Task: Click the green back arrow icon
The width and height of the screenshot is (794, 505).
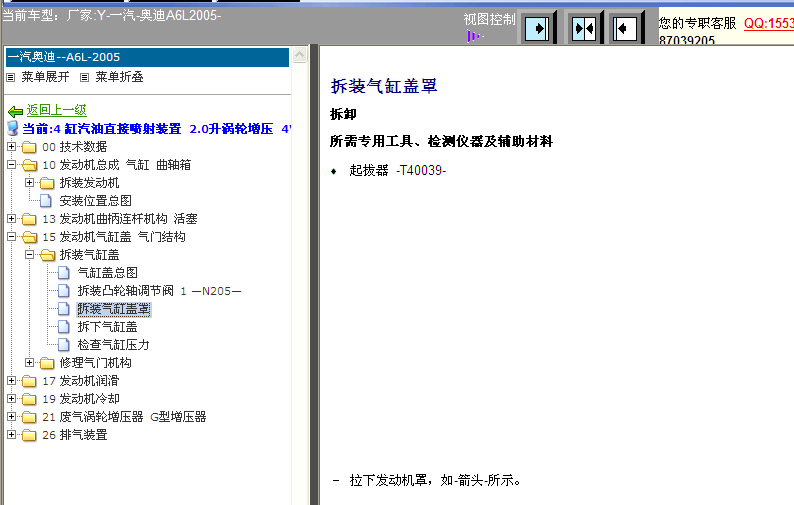Action: click(16, 111)
